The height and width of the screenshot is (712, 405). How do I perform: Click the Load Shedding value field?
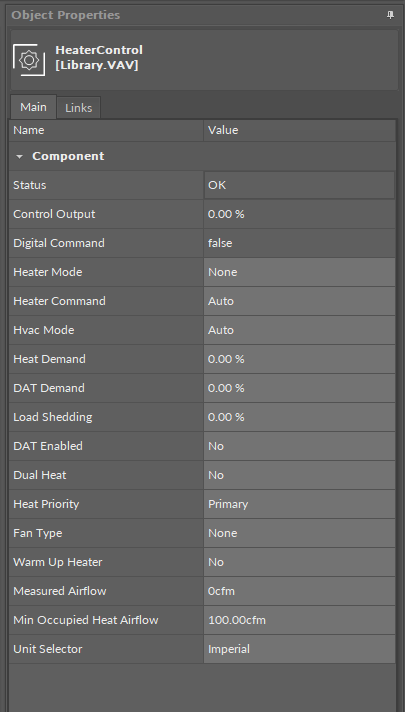click(x=299, y=417)
